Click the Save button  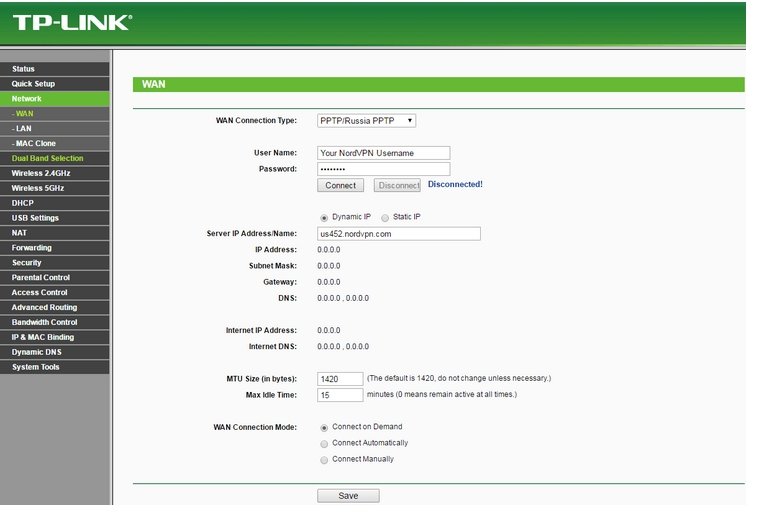(x=348, y=496)
